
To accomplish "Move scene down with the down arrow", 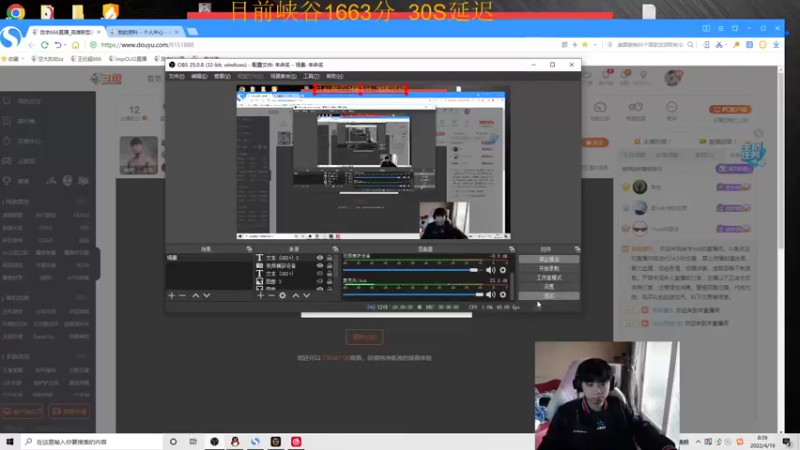I will (x=207, y=295).
